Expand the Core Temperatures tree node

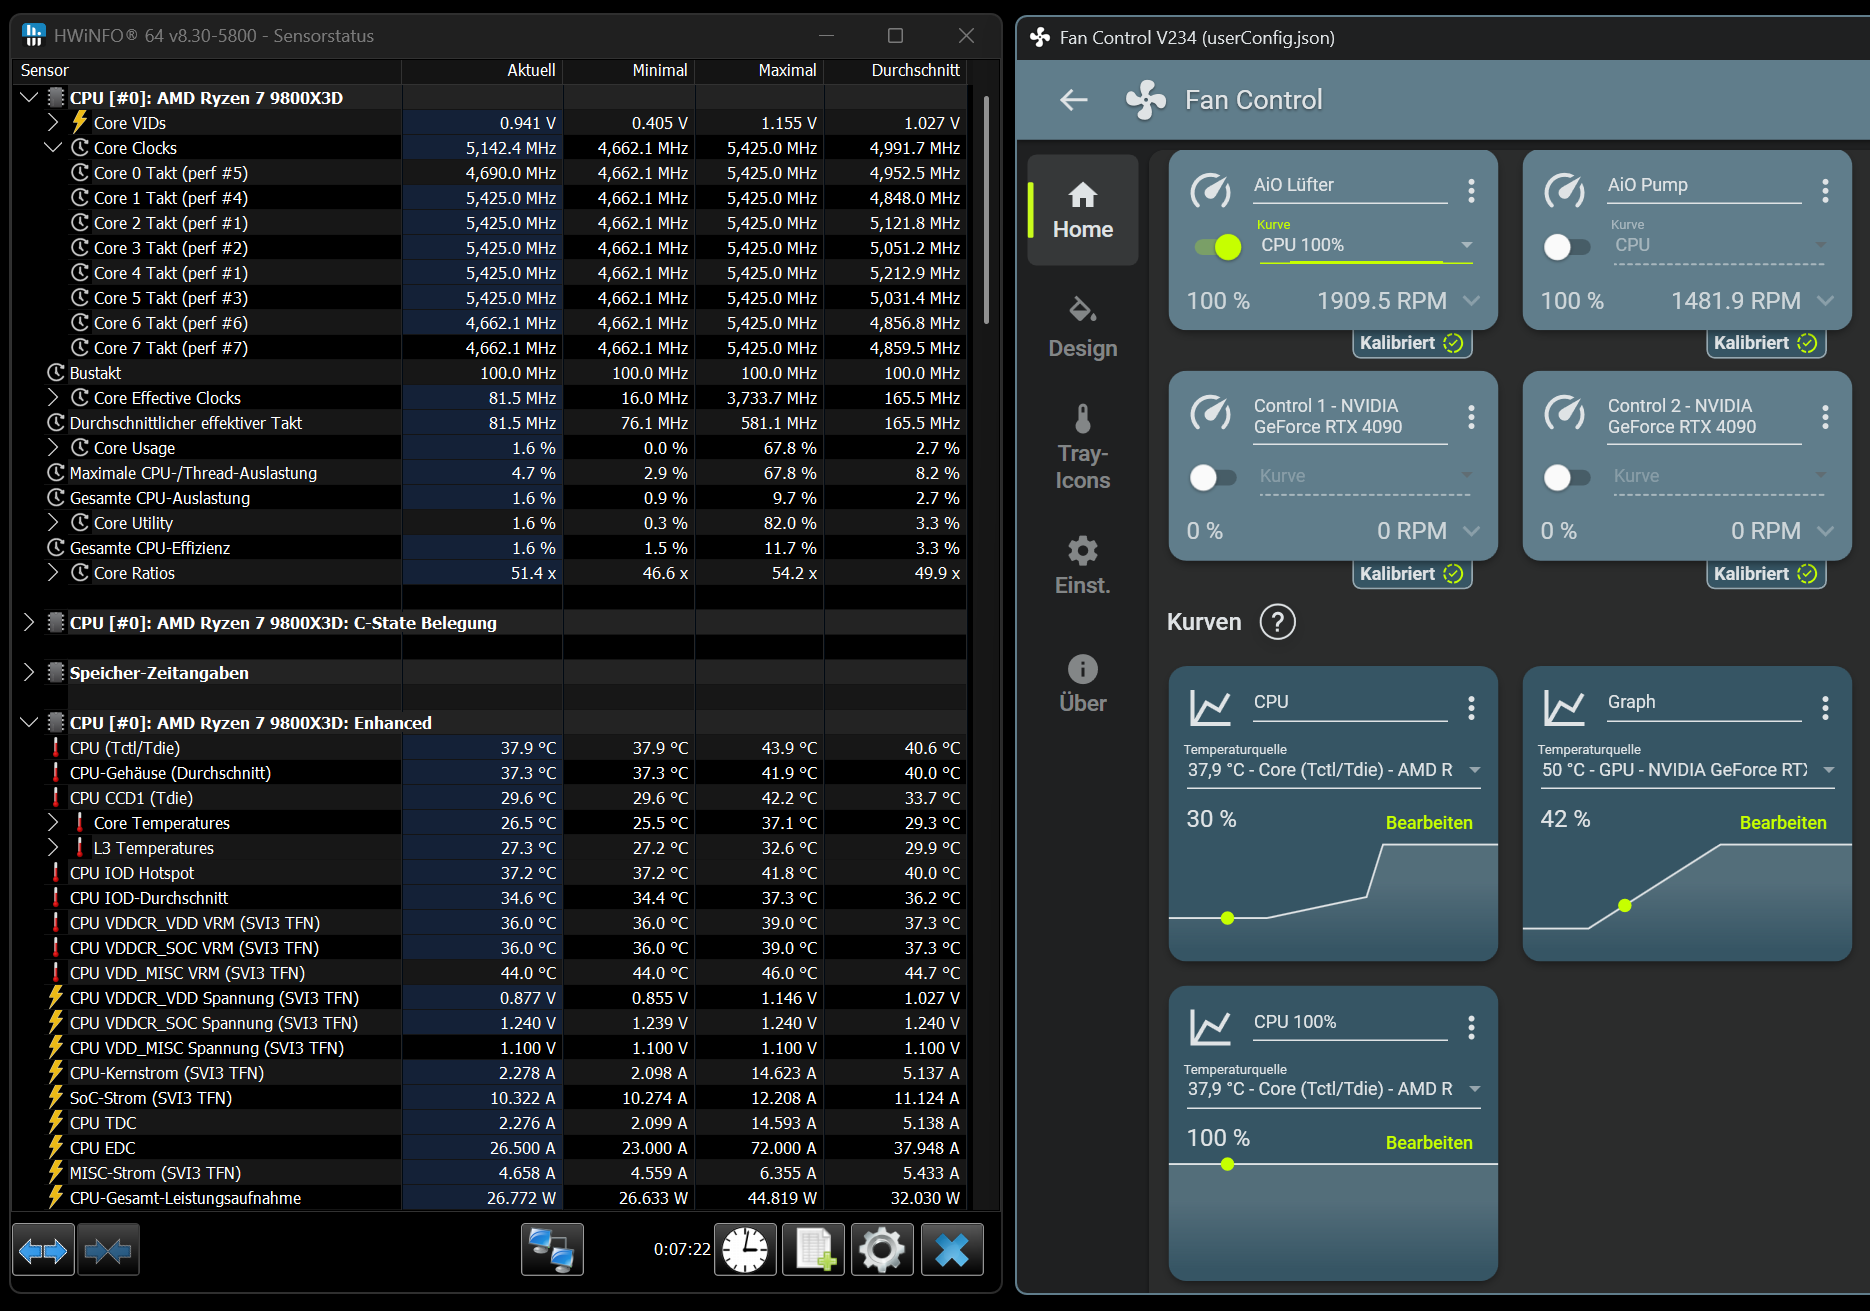click(53, 823)
